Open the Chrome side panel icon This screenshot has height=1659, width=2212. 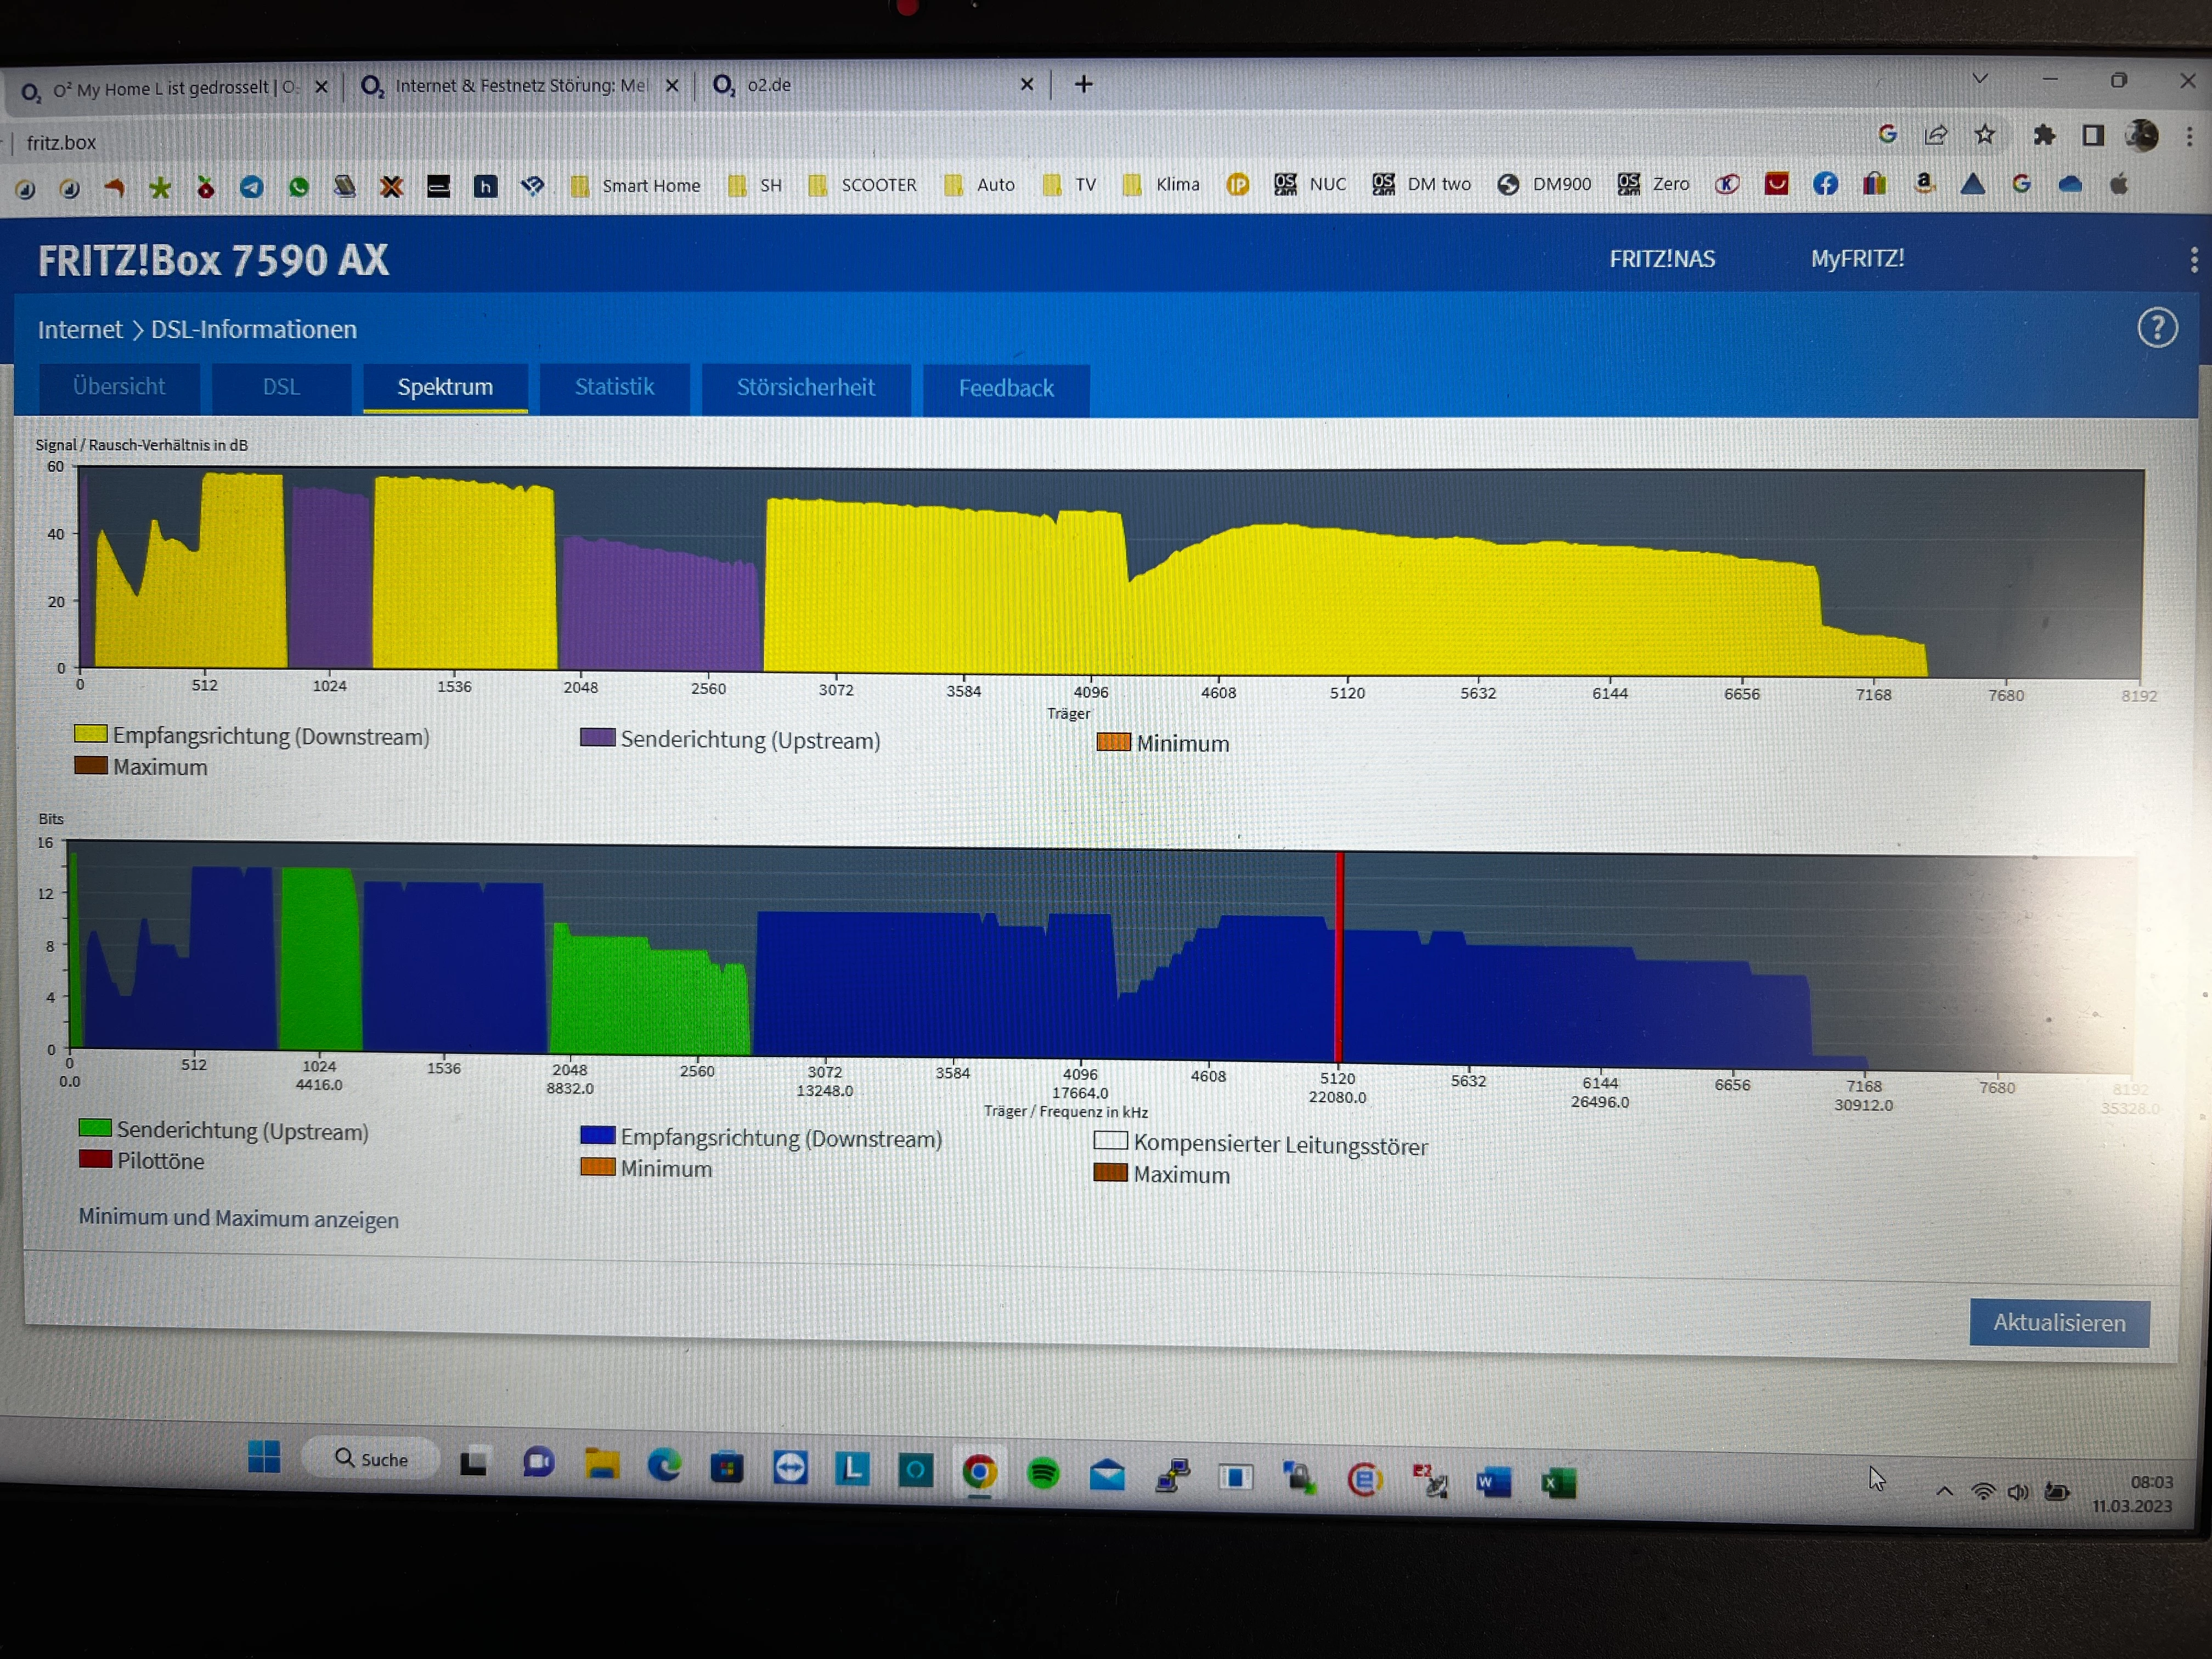coord(2093,135)
